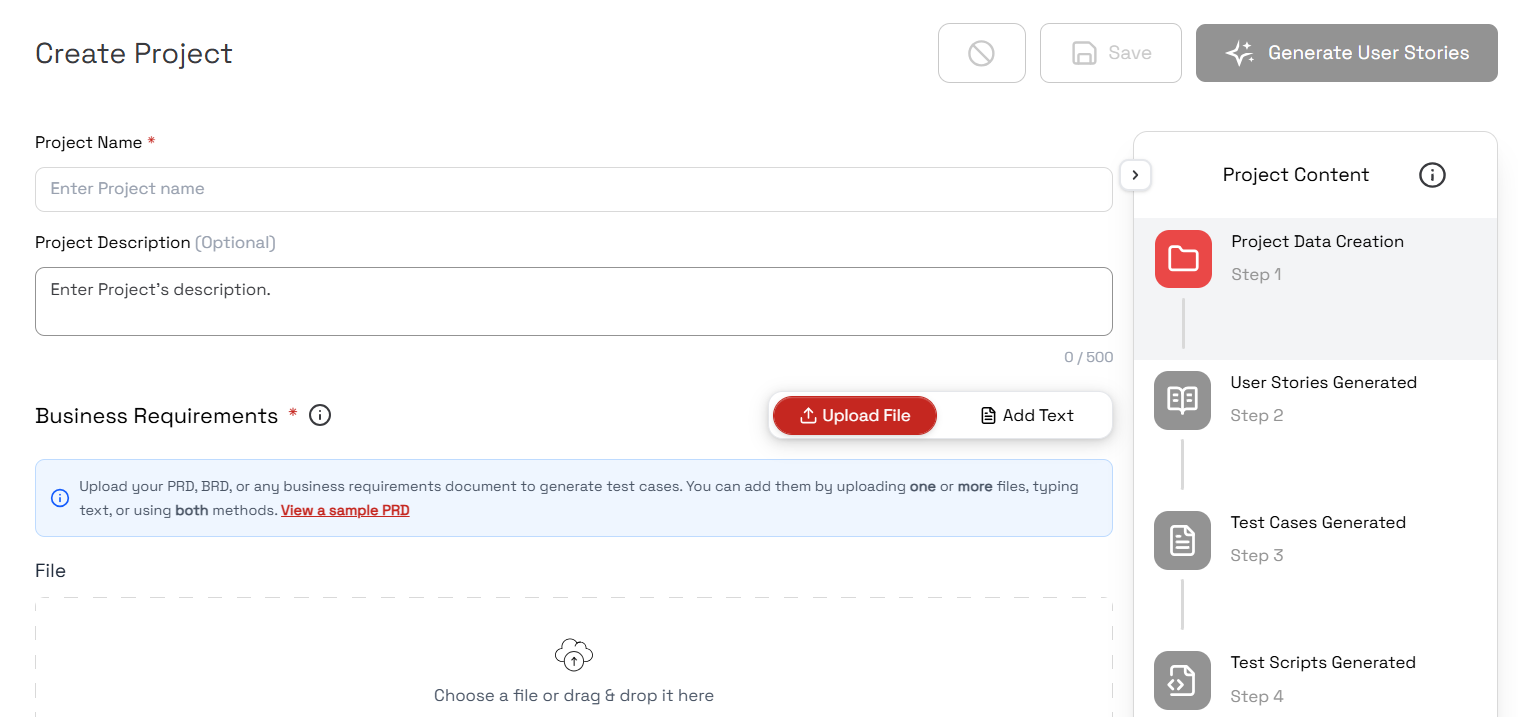This screenshot has width=1518, height=717.
Task: Select Test Cases Generated step
Action: point(1316,570)
